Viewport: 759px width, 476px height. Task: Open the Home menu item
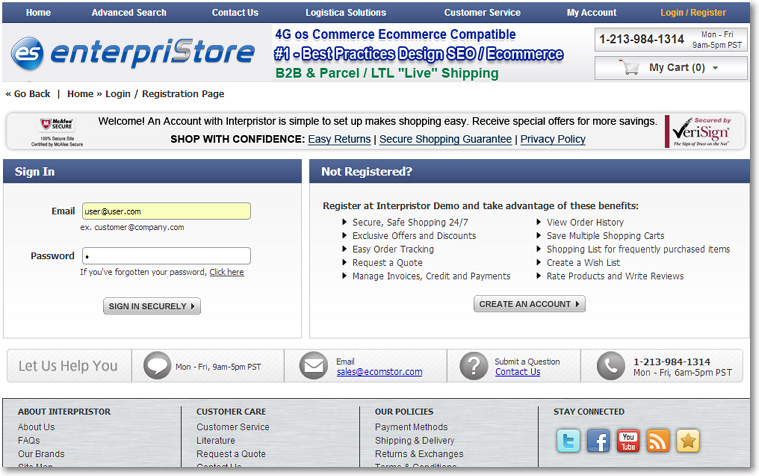tap(38, 13)
